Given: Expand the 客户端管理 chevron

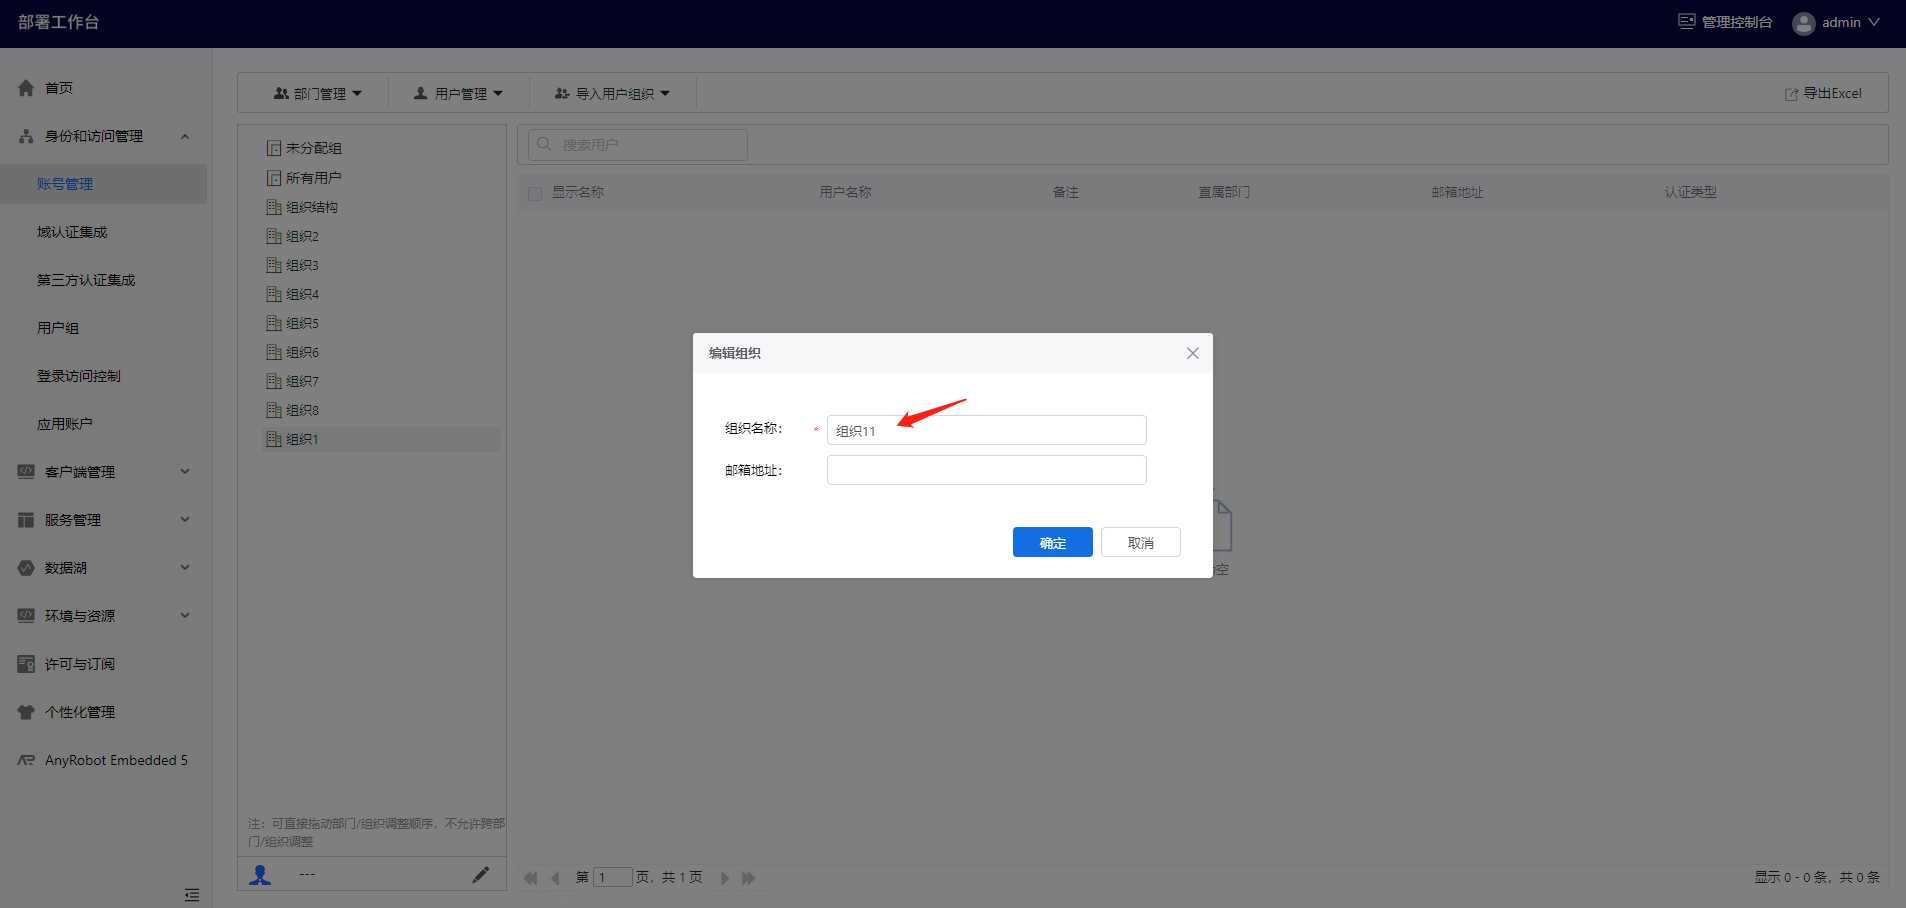Looking at the screenshot, I should click(x=185, y=471).
